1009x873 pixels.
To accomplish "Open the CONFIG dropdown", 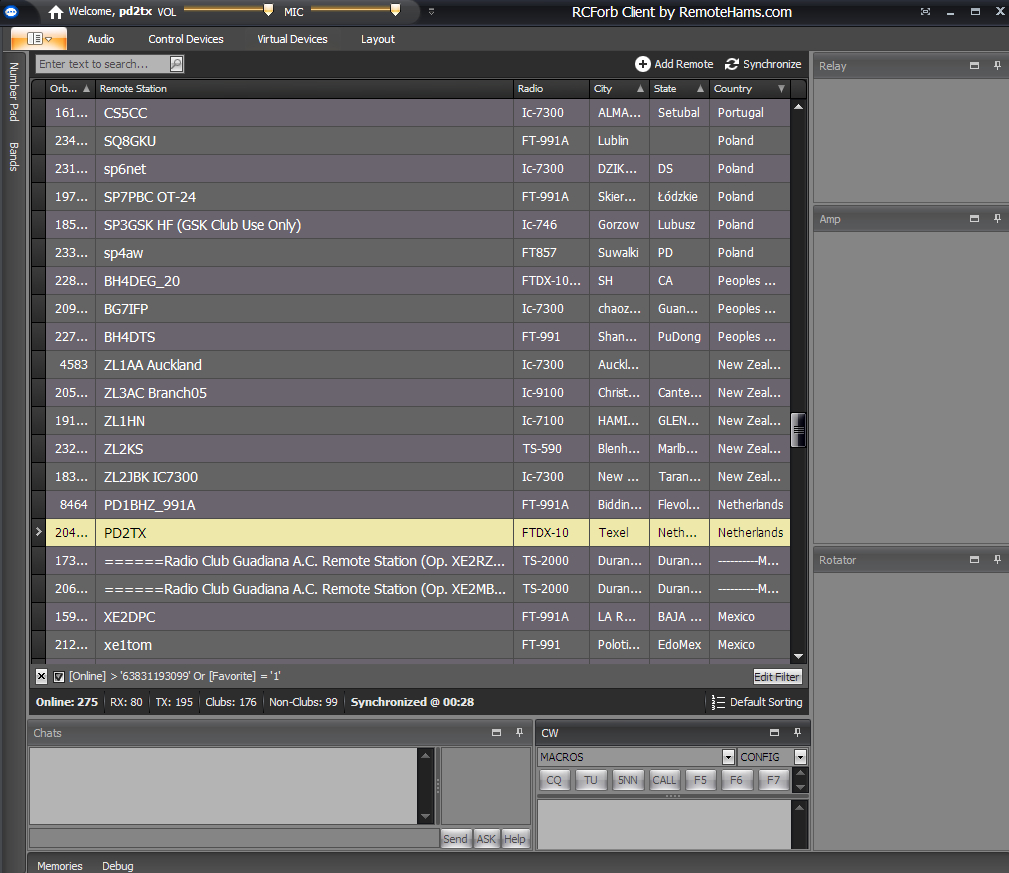I will click(x=800, y=757).
